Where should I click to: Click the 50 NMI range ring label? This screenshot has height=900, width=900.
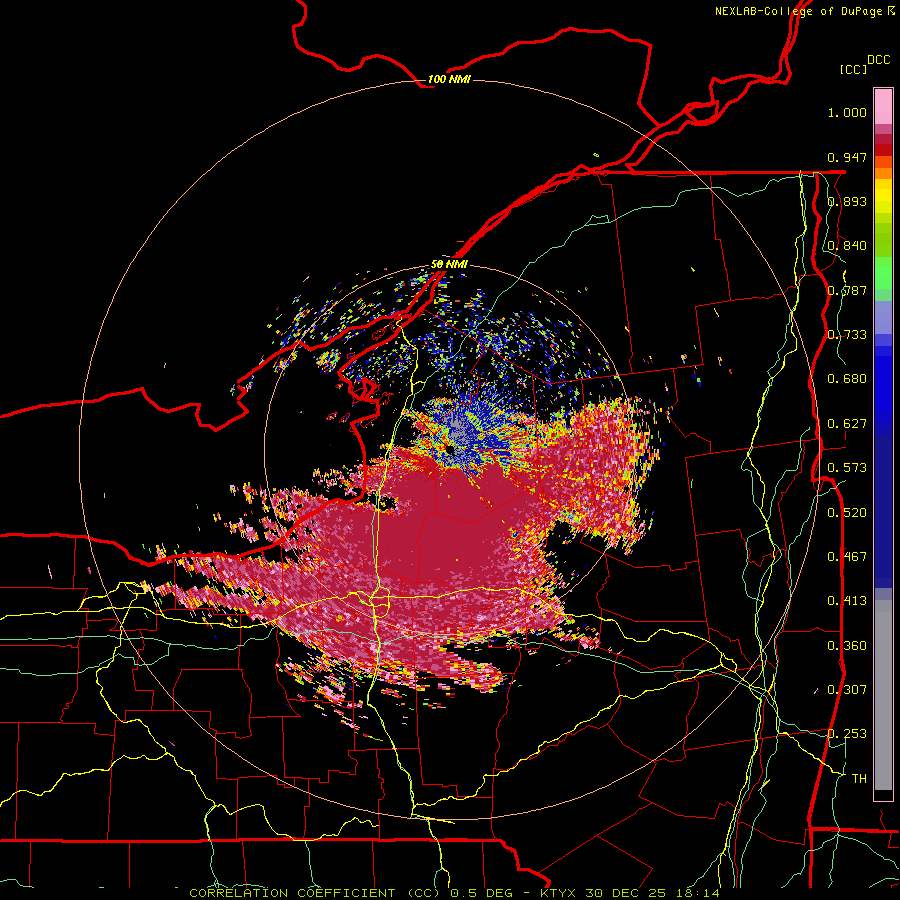[449, 265]
